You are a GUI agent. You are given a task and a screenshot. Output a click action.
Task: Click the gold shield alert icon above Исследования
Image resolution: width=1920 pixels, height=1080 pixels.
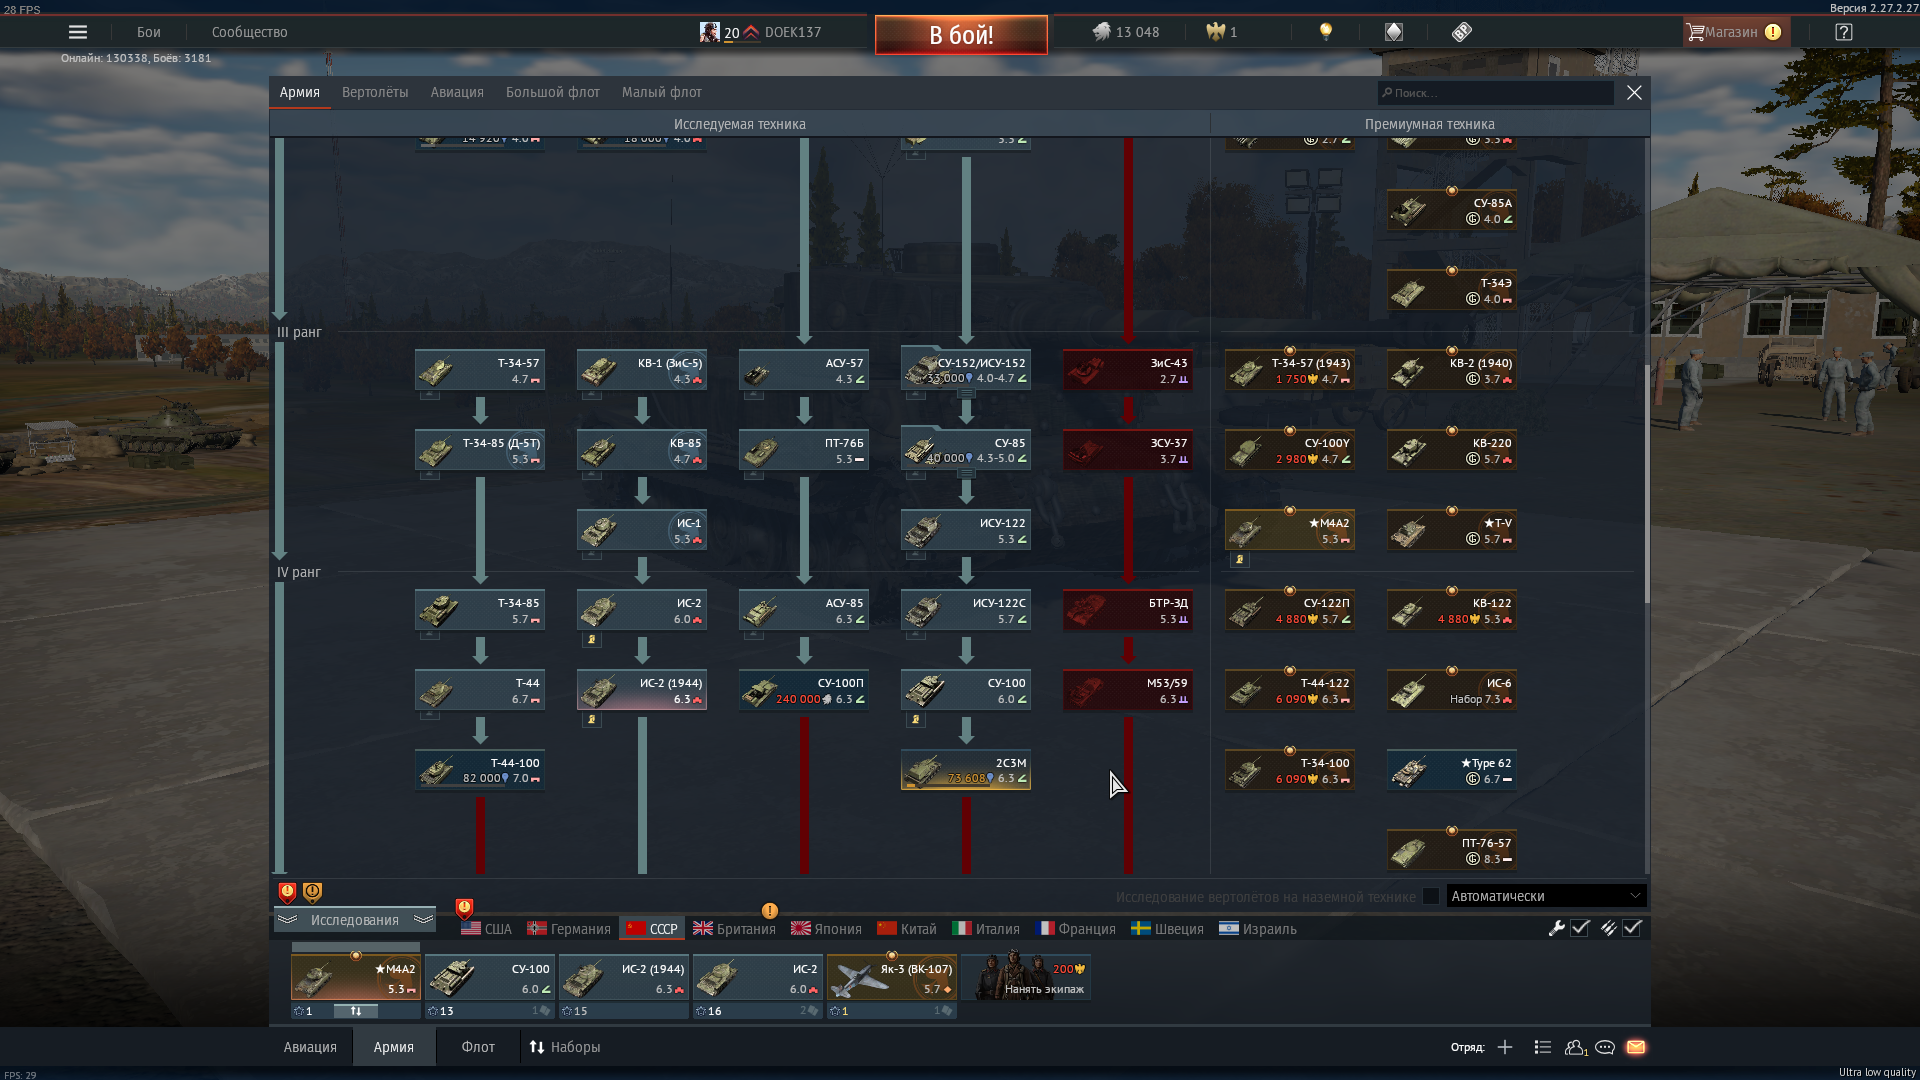pos(312,892)
